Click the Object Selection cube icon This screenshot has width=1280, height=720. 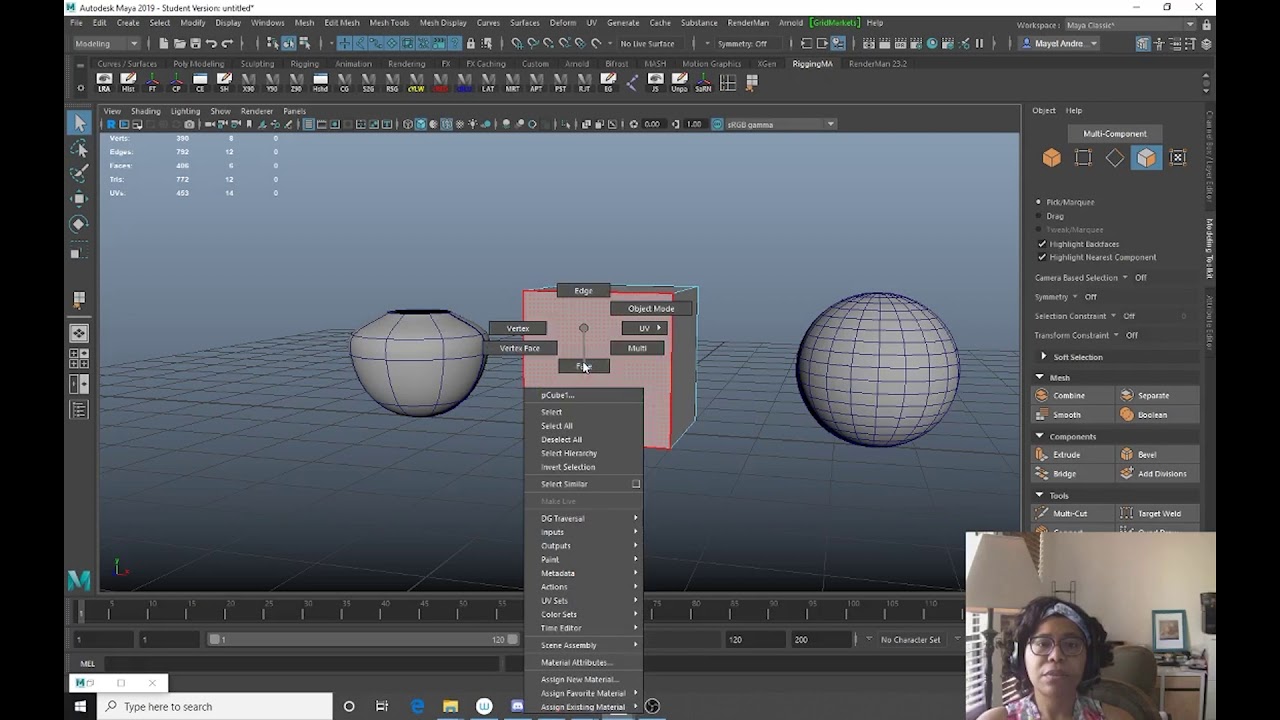click(x=1051, y=157)
